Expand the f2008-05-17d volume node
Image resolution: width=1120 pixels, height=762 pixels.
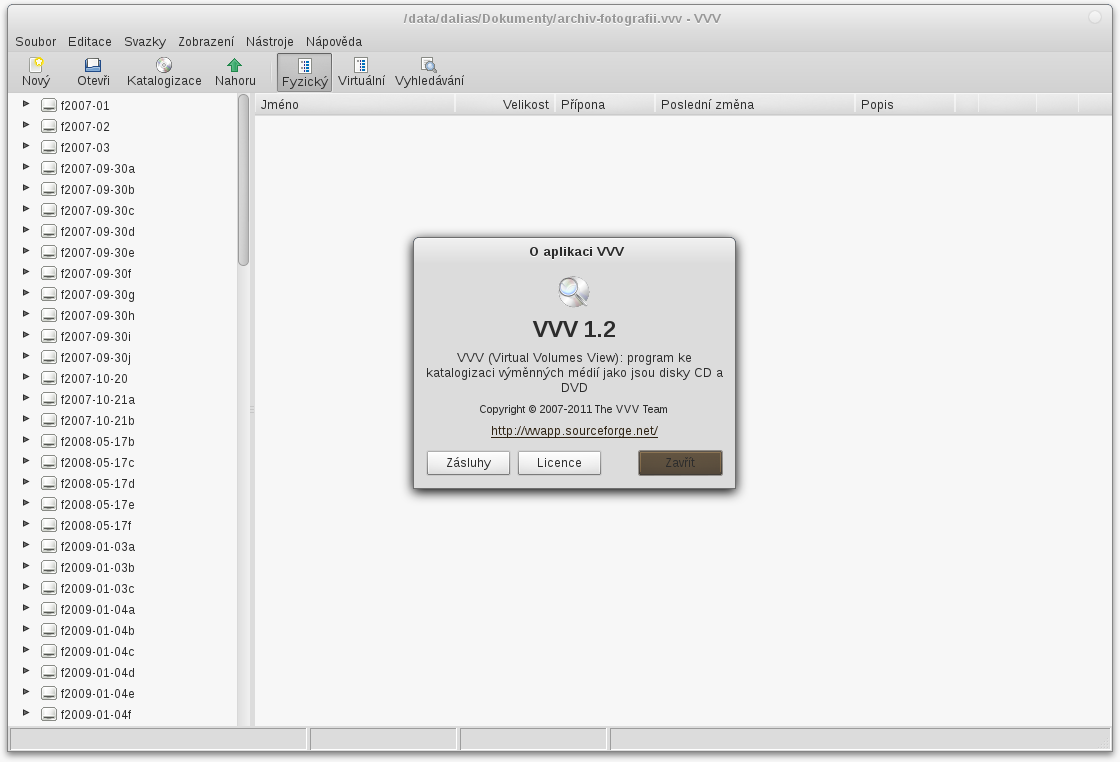pos(26,482)
